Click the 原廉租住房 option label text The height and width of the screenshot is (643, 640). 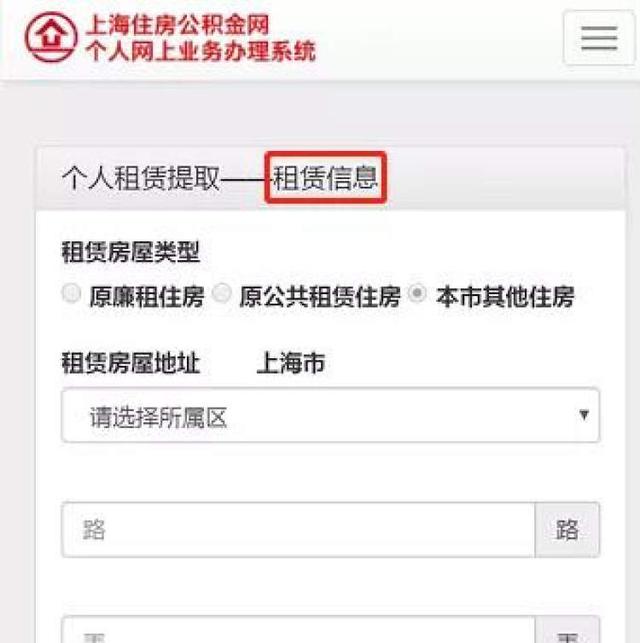coord(147,296)
